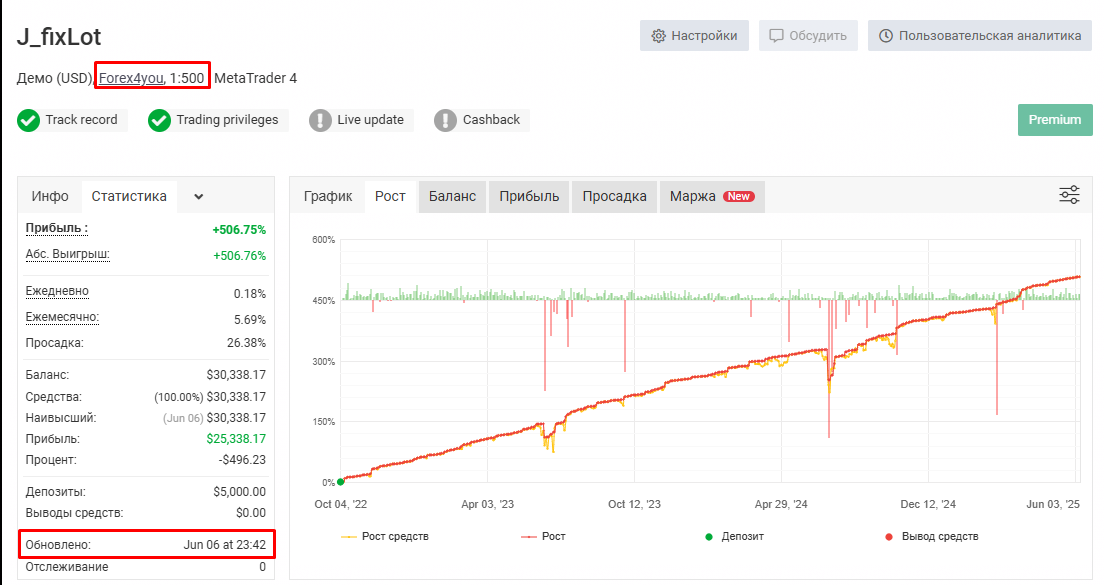Click the green Premium button
This screenshot has width=1104, height=585.
tap(1055, 120)
